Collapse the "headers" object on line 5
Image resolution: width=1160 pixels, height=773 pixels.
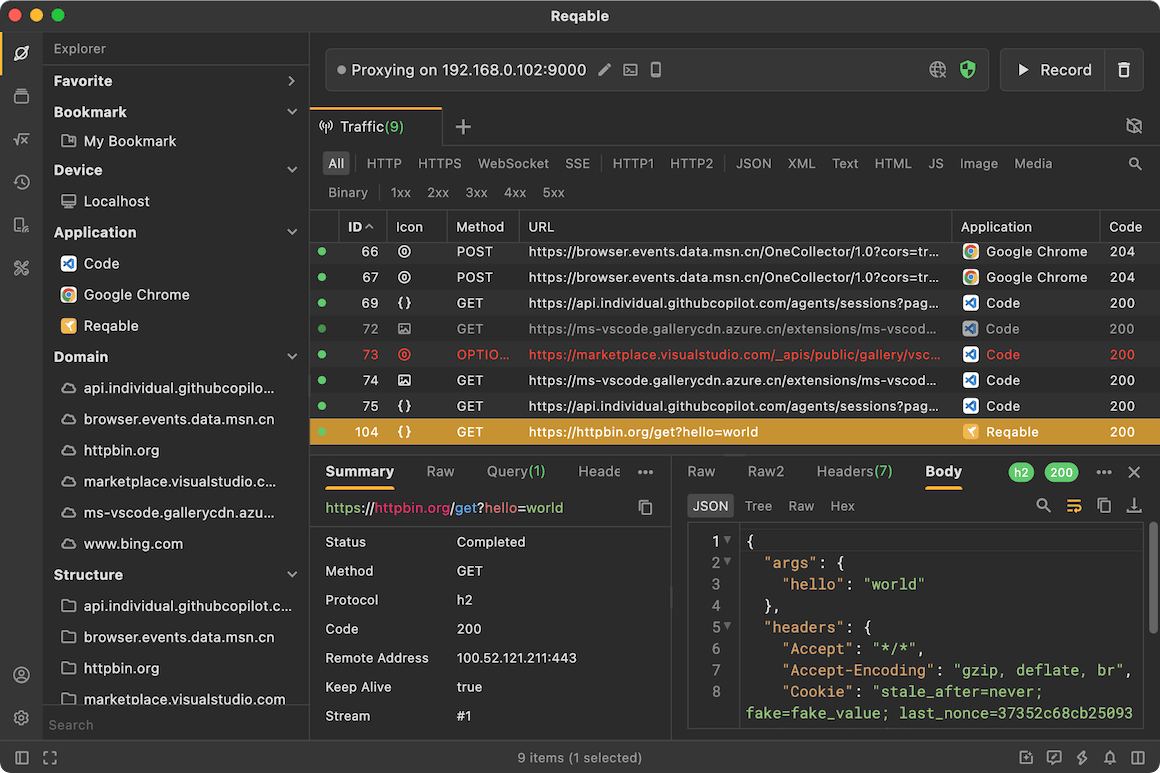coord(728,626)
